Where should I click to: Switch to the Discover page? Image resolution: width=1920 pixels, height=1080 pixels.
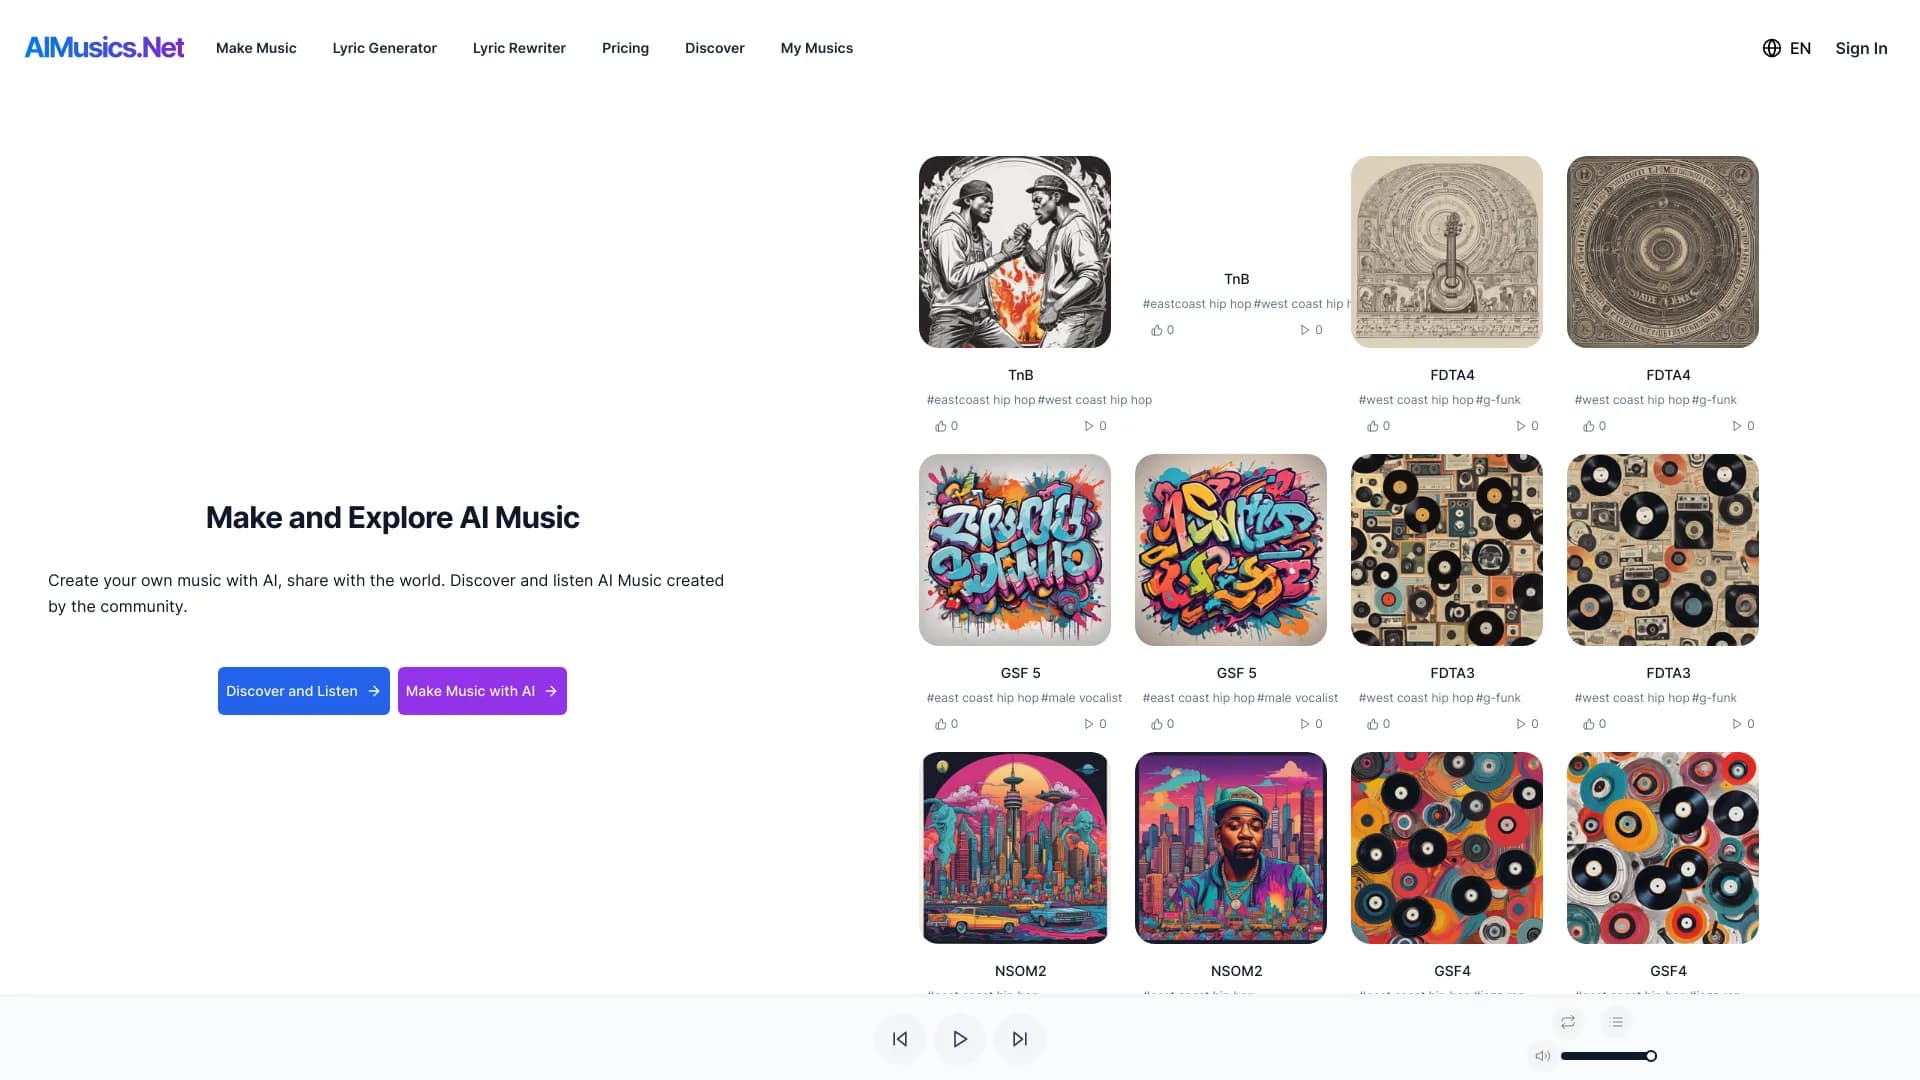(x=714, y=47)
